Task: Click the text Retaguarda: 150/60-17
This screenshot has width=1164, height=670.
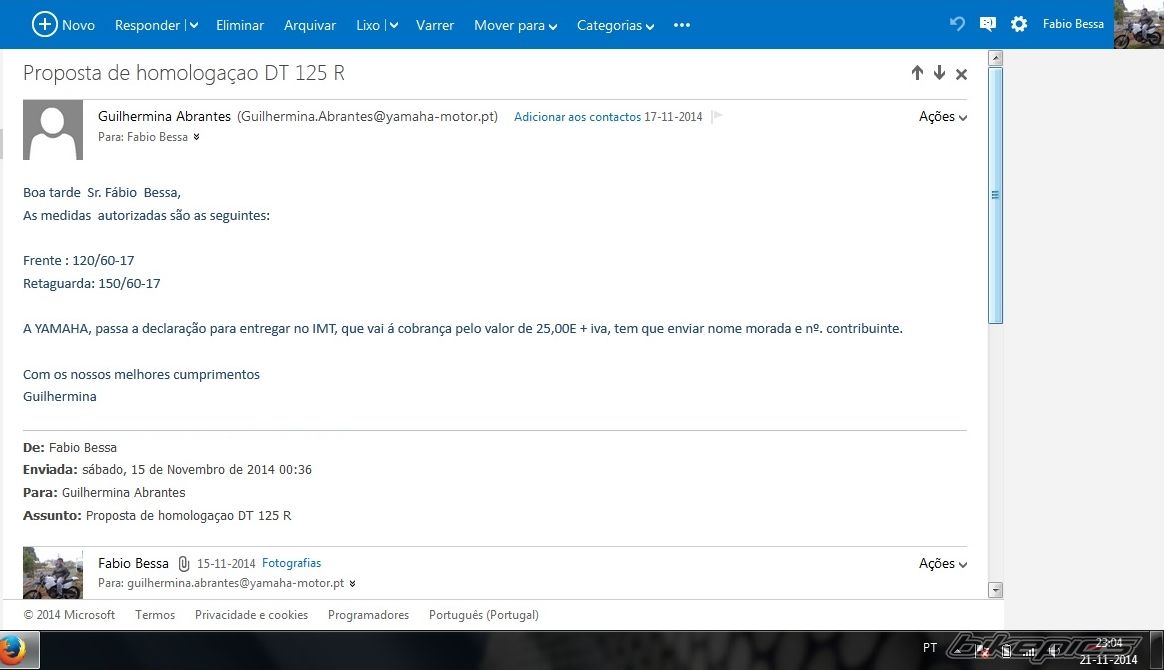Action: 91,283
